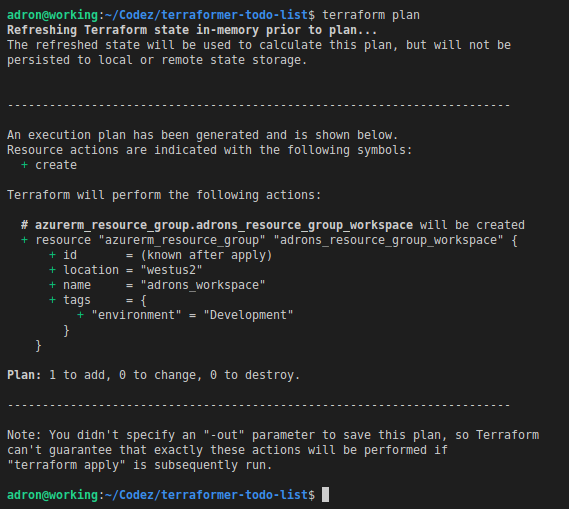This screenshot has width=569, height=509.
Task: Click the resource "azurerm_resource_group" declaration line
Action: tap(269, 240)
